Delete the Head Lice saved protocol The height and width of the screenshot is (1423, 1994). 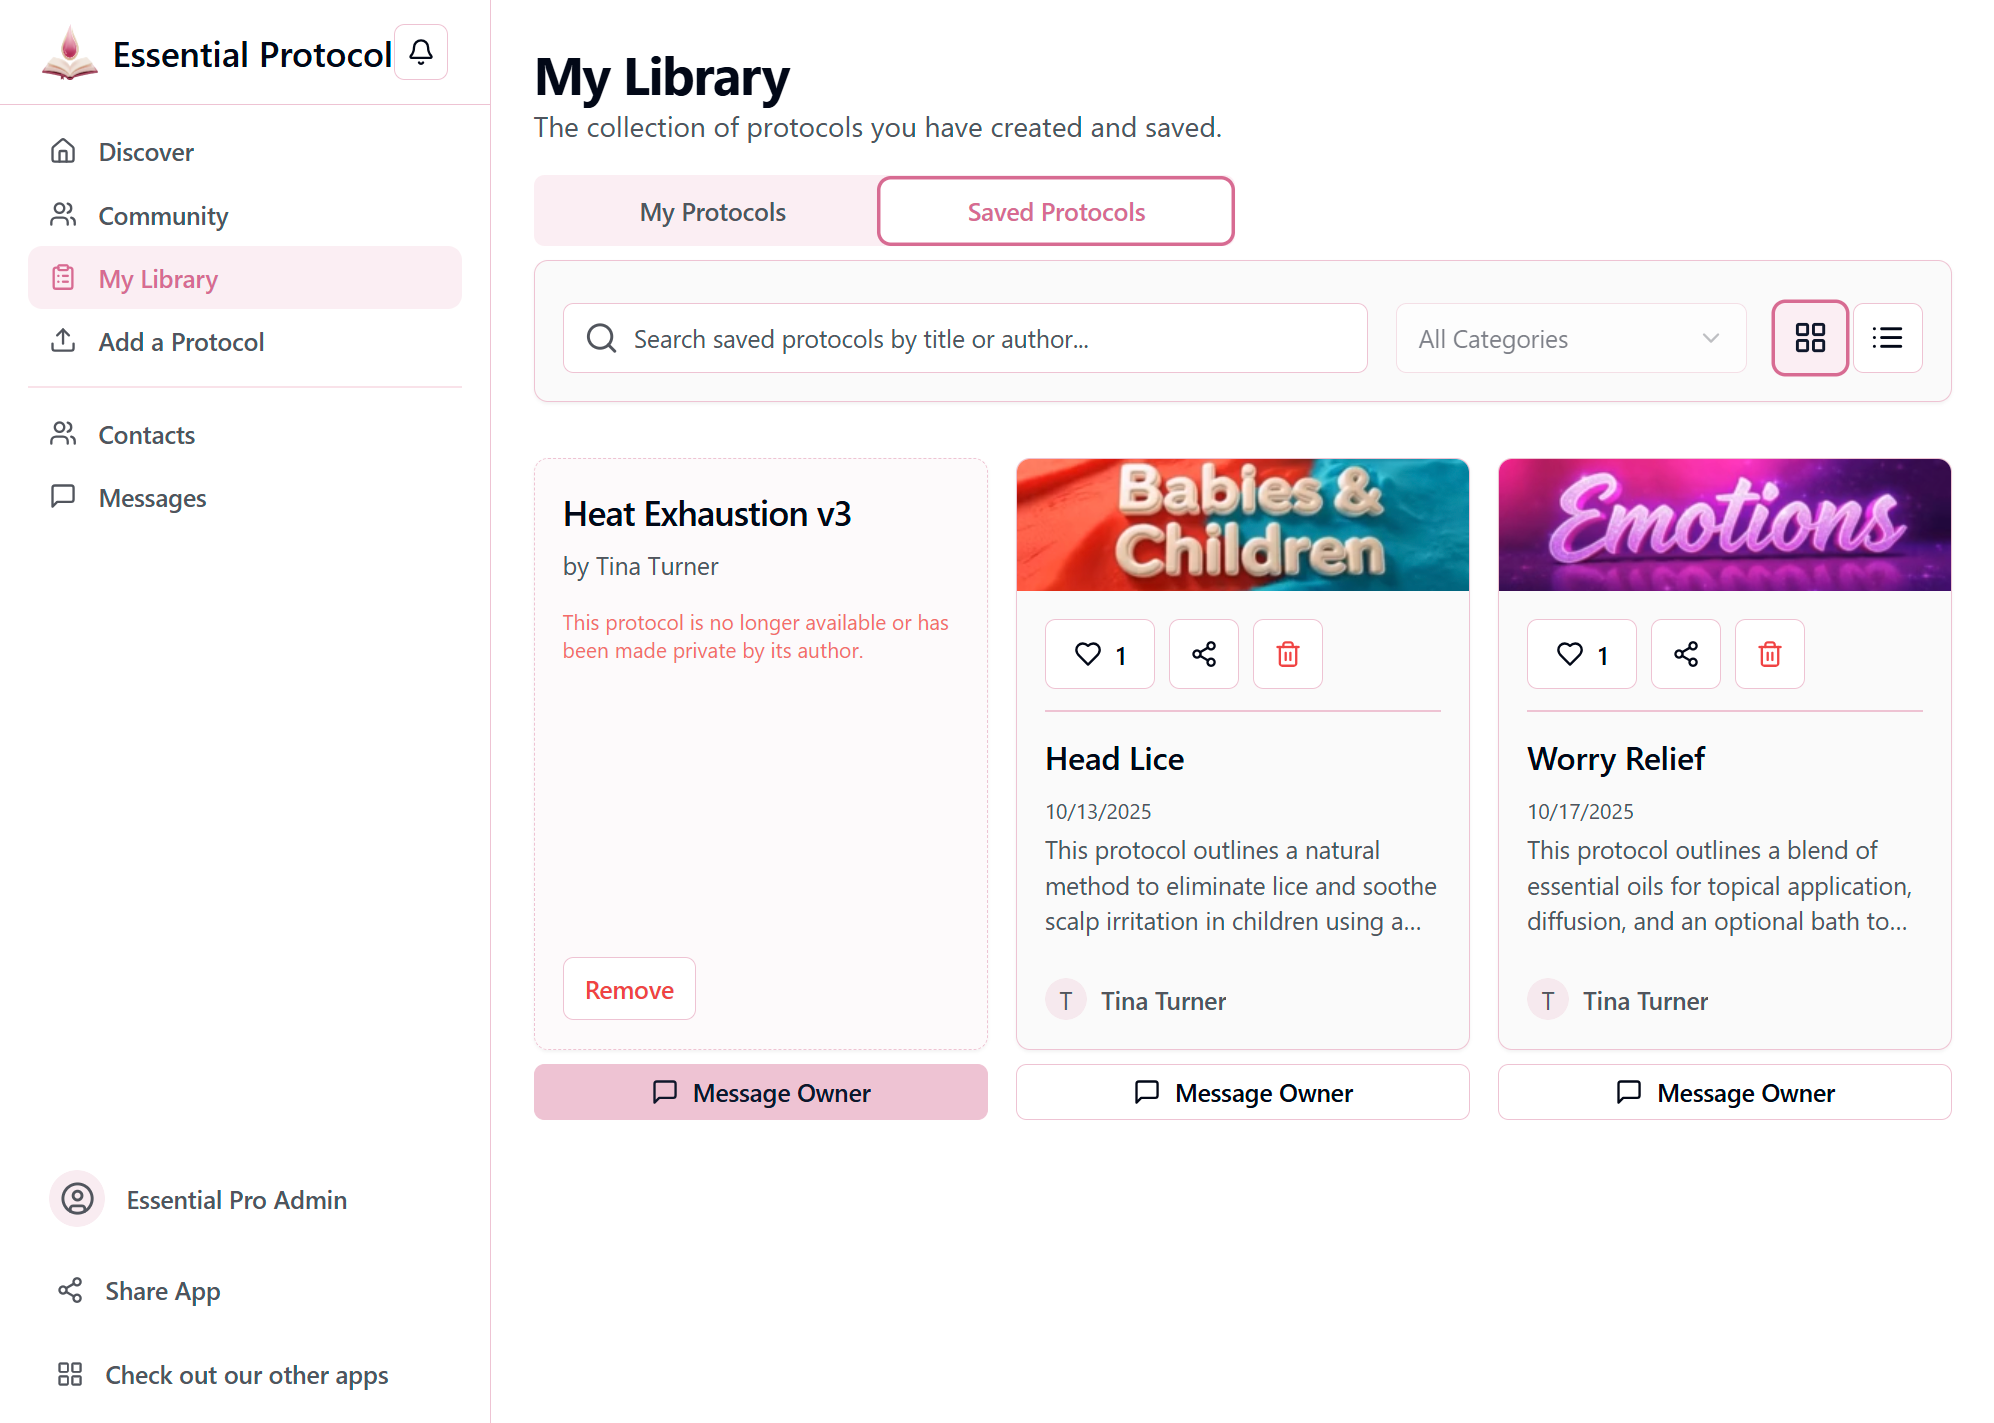pos(1287,654)
